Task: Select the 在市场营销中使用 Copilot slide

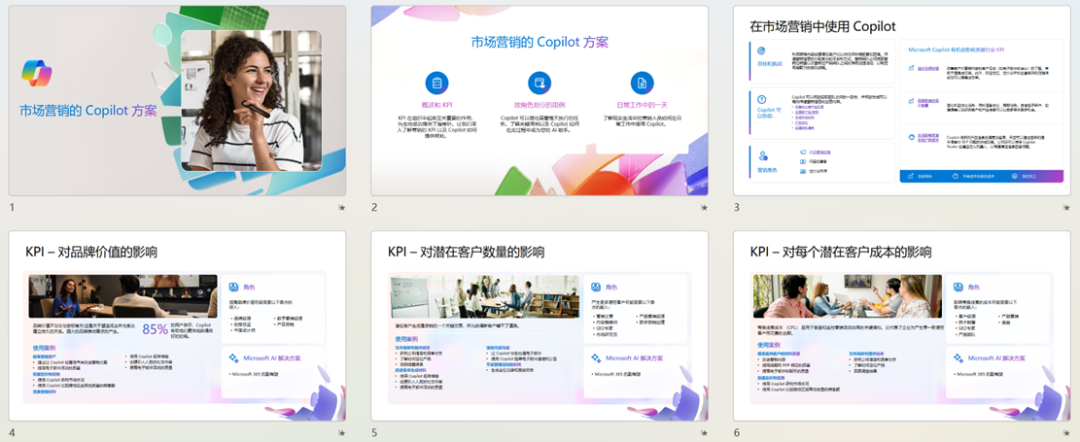Action: click(902, 101)
